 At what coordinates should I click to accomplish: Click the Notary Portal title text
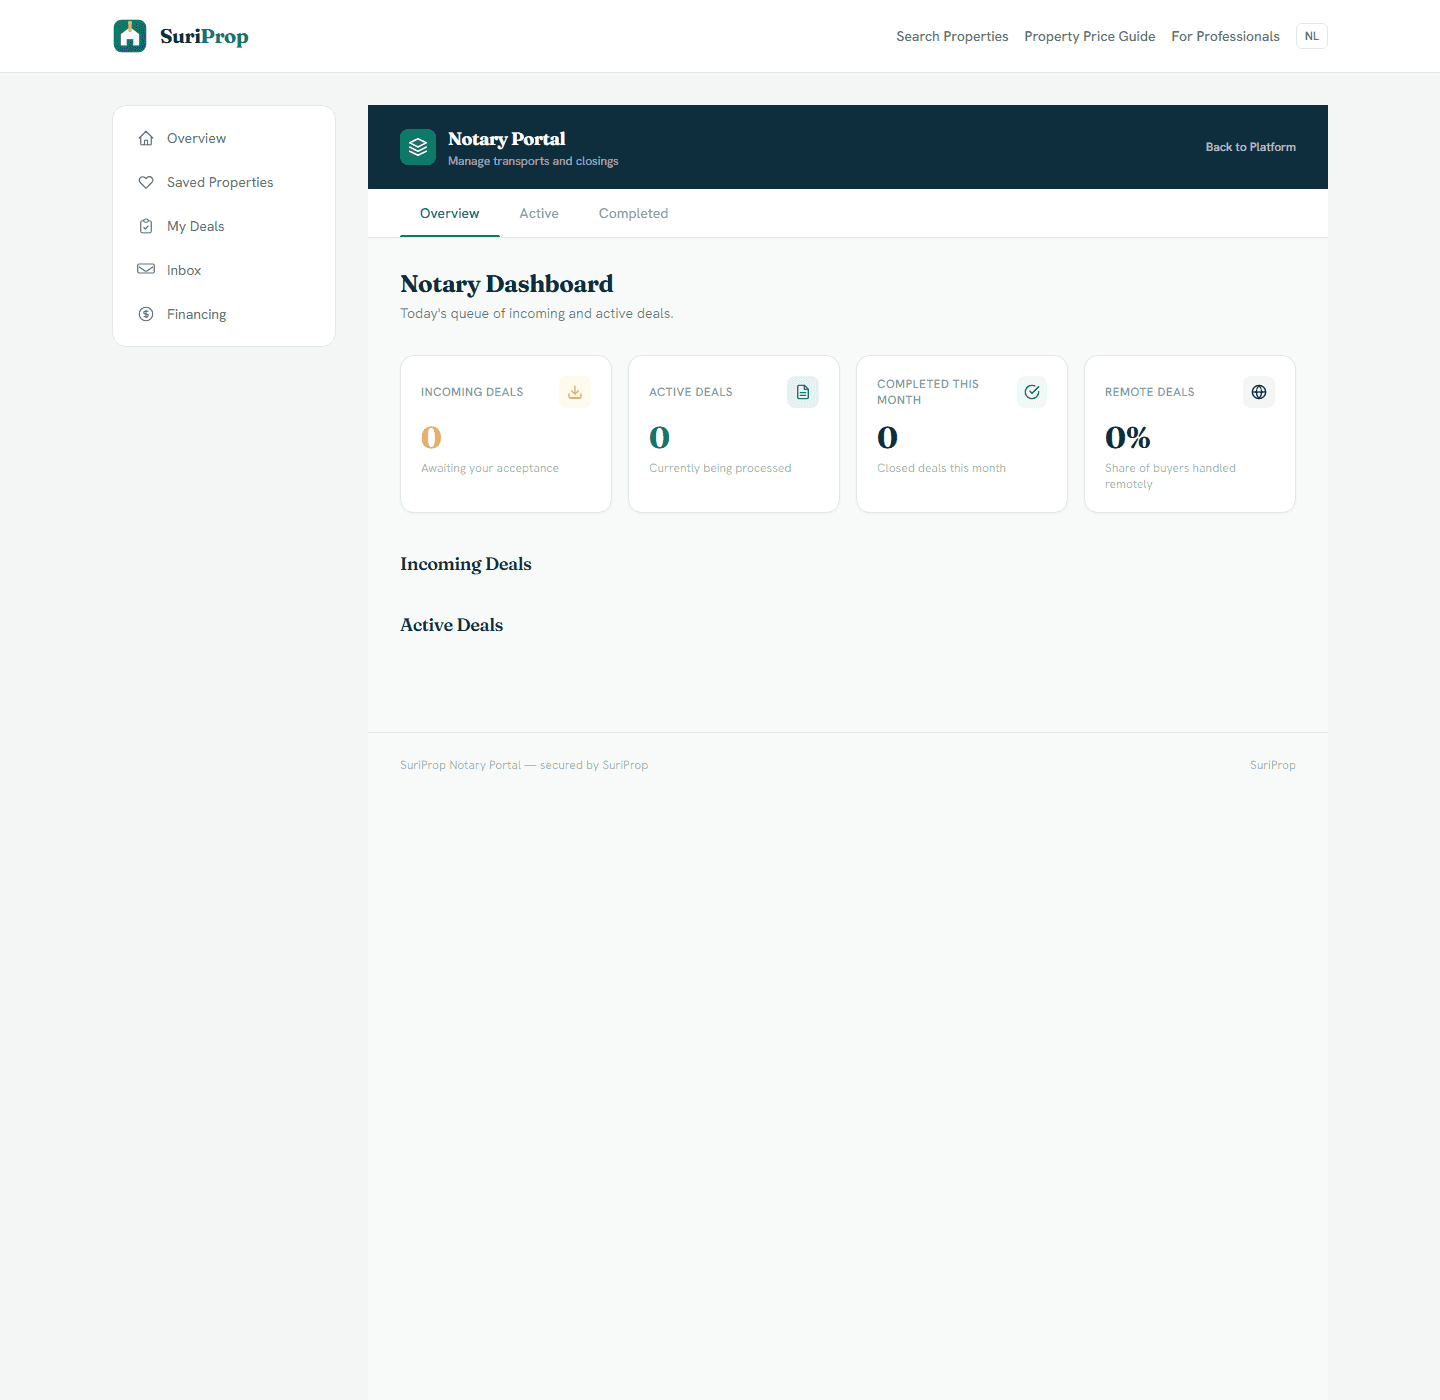(507, 139)
